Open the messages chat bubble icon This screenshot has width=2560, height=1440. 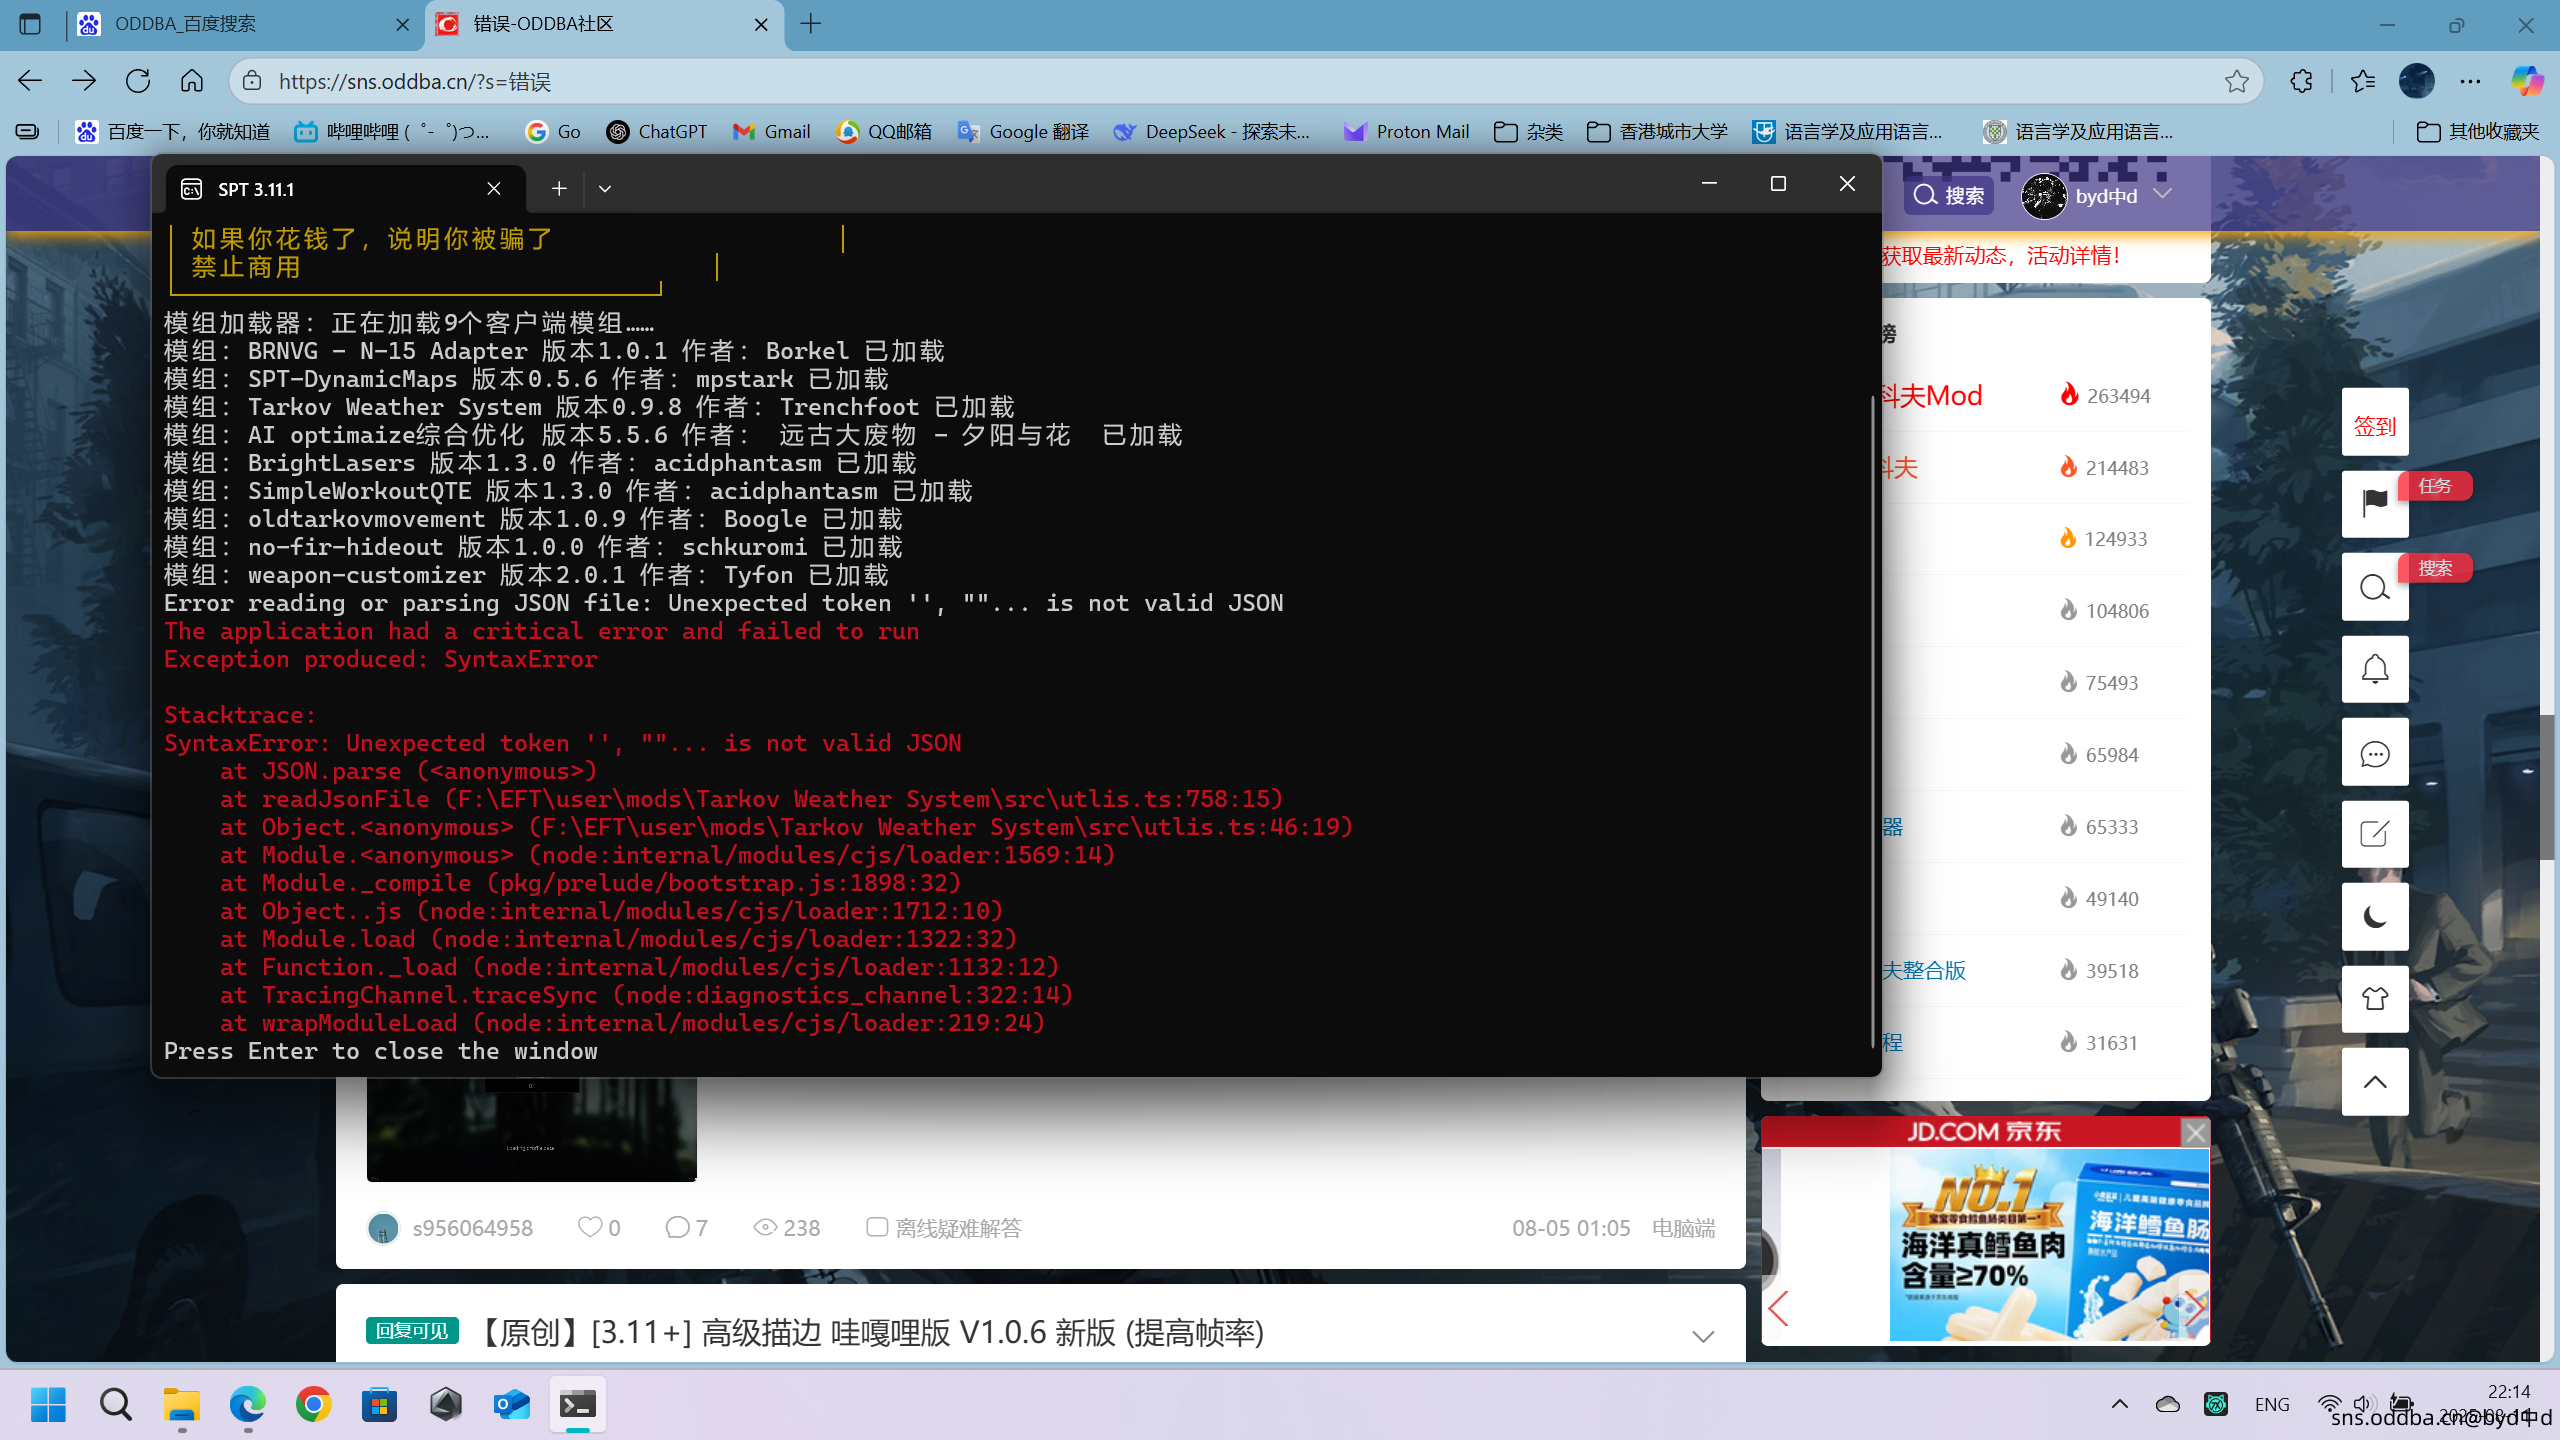[2375, 752]
